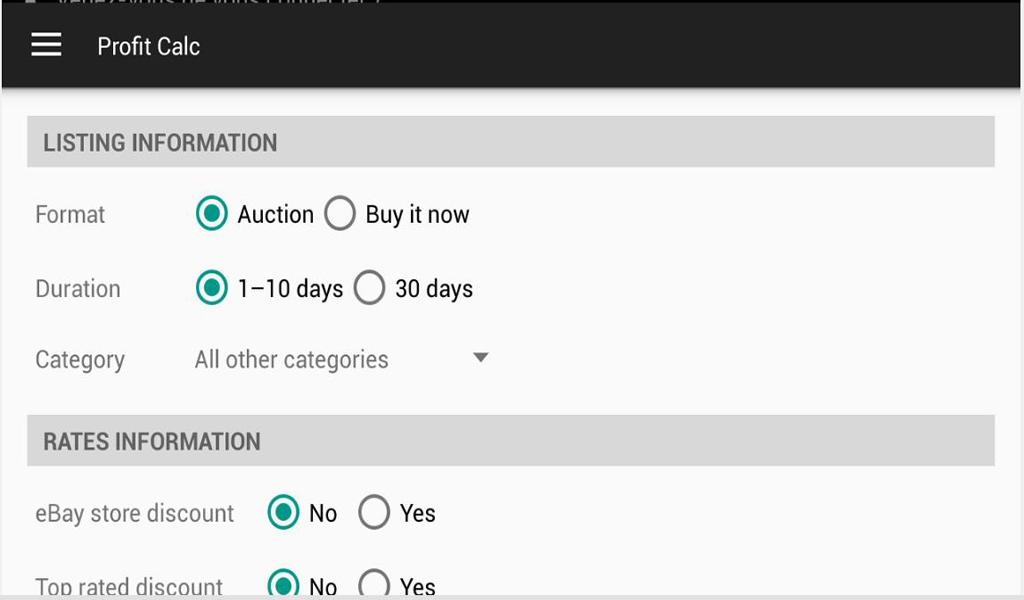Click the Category label
This screenshot has width=1024, height=600.
point(80,360)
